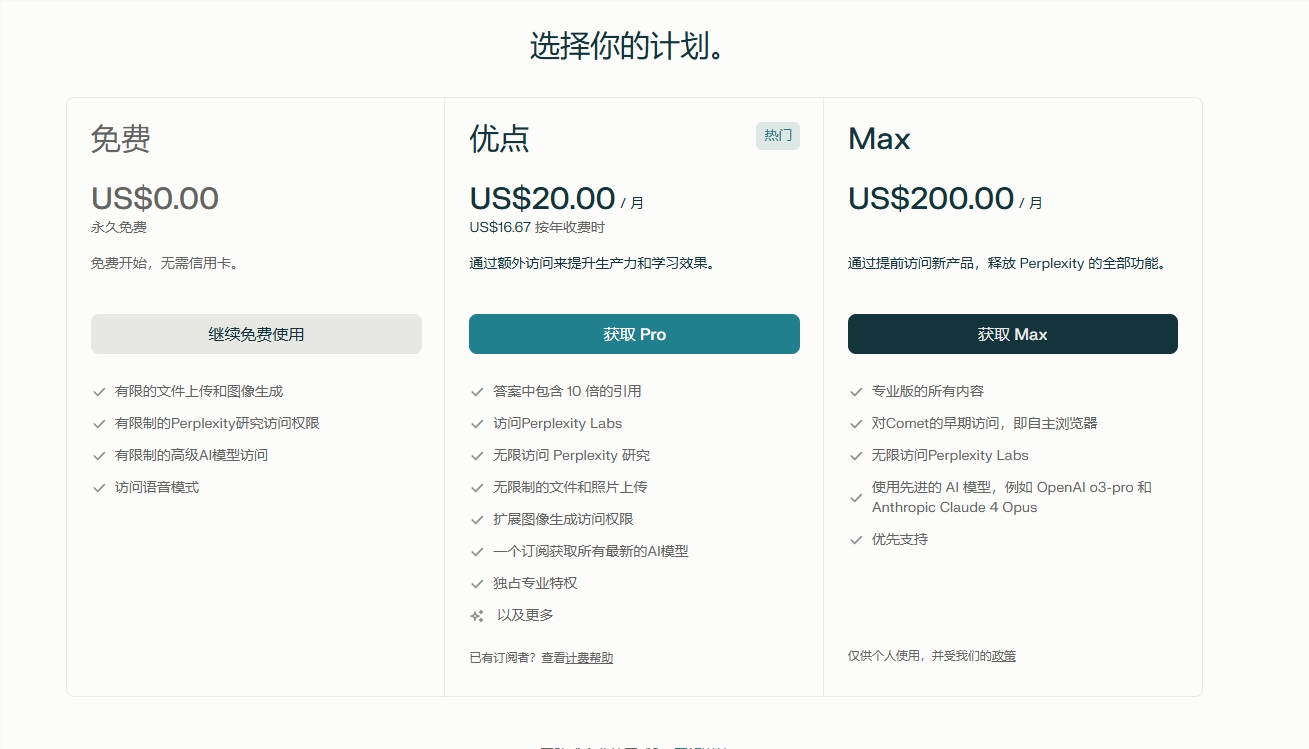Click checkmark next to 无限访问 Perplexity 研究

(x=477, y=456)
